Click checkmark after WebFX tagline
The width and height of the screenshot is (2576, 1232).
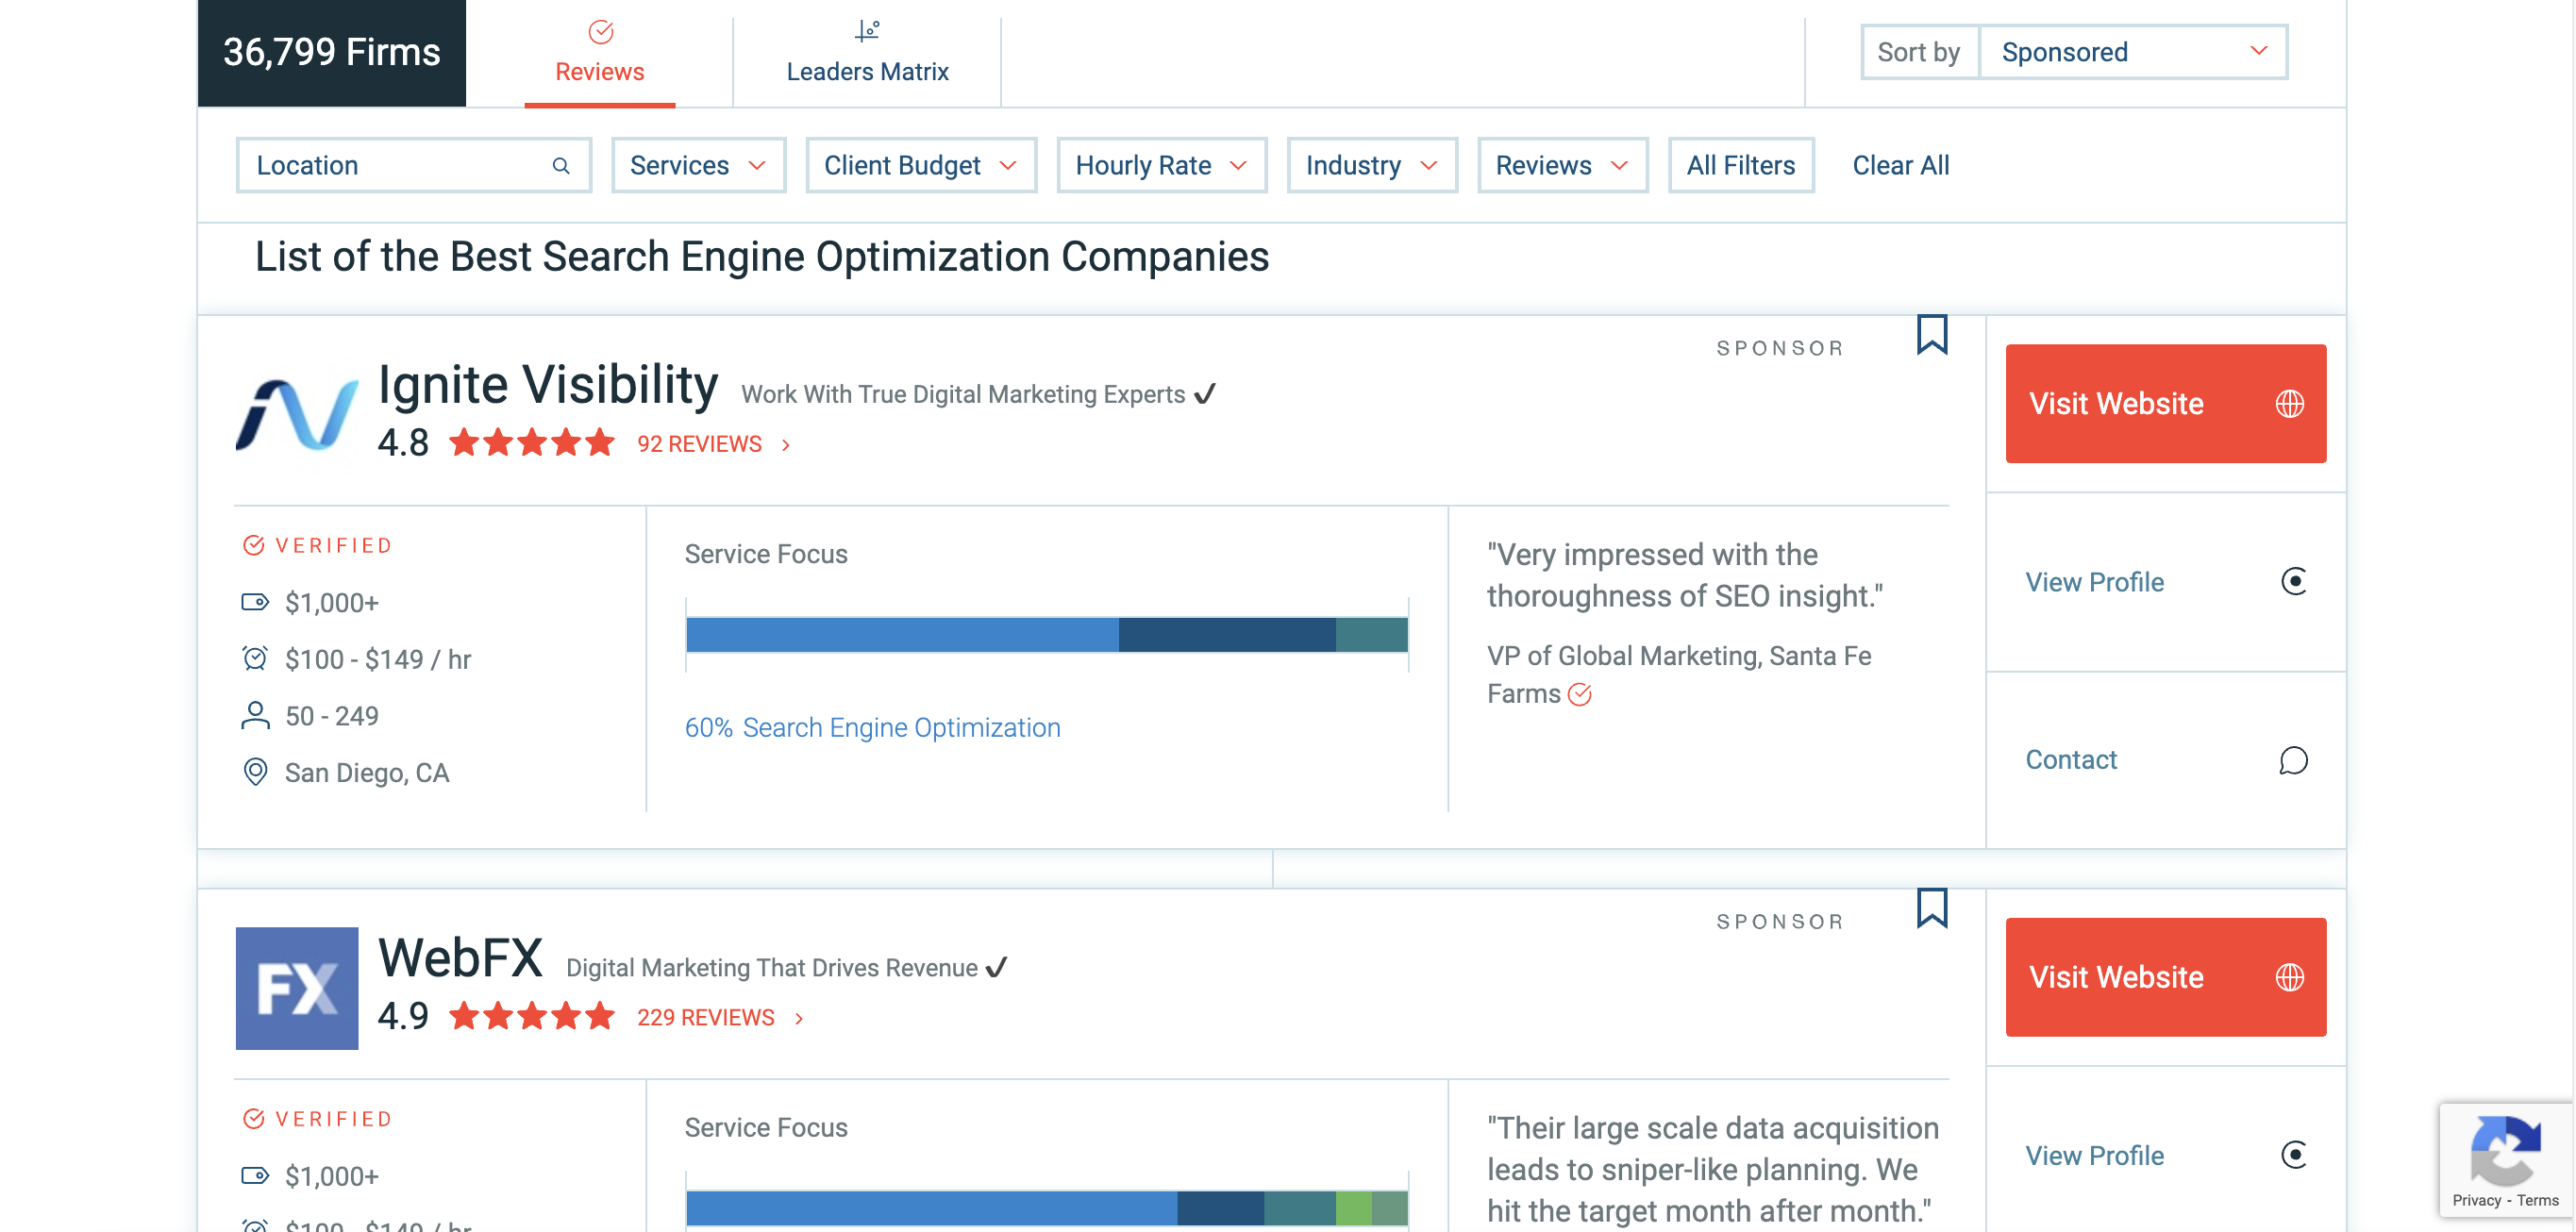[996, 967]
